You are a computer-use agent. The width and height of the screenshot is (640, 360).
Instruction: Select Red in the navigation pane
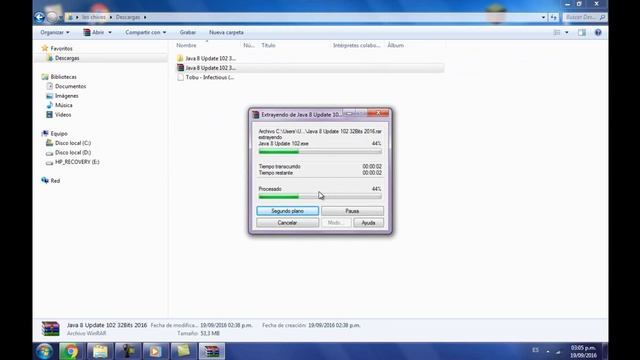click(x=55, y=181)
